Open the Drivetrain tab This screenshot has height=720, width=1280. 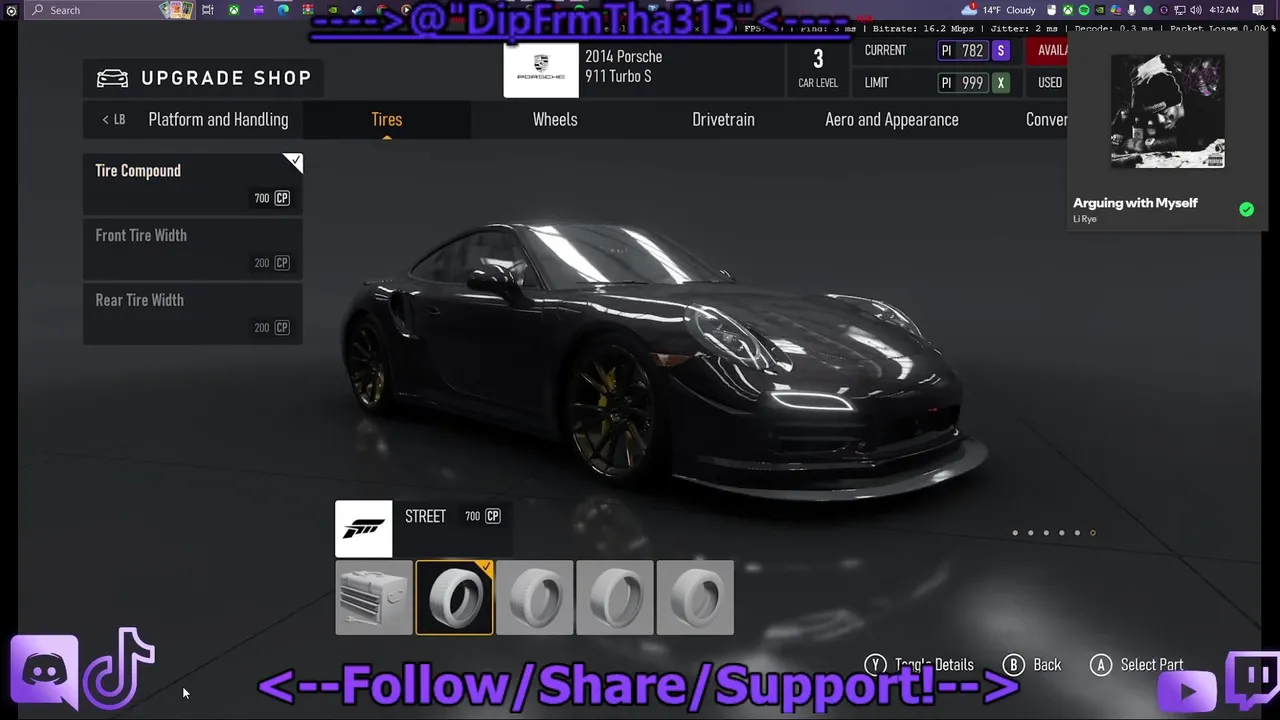click(723, 119)
